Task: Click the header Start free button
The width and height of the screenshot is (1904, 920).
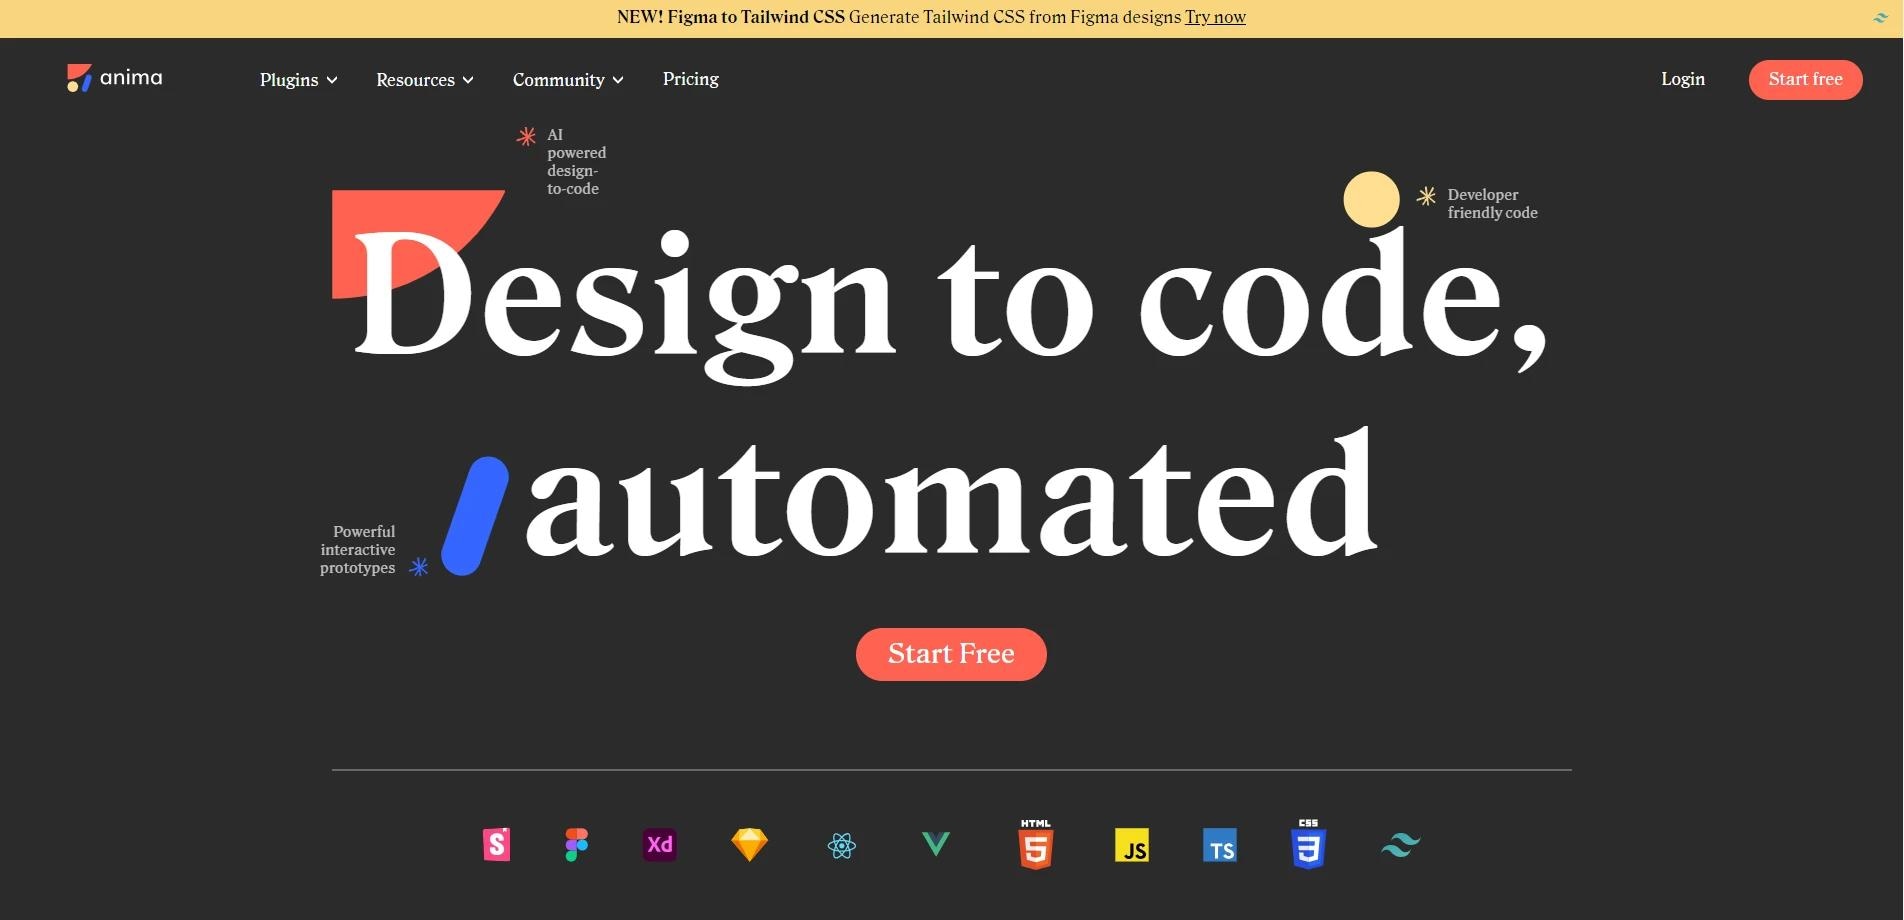Action: point(1805,80)
